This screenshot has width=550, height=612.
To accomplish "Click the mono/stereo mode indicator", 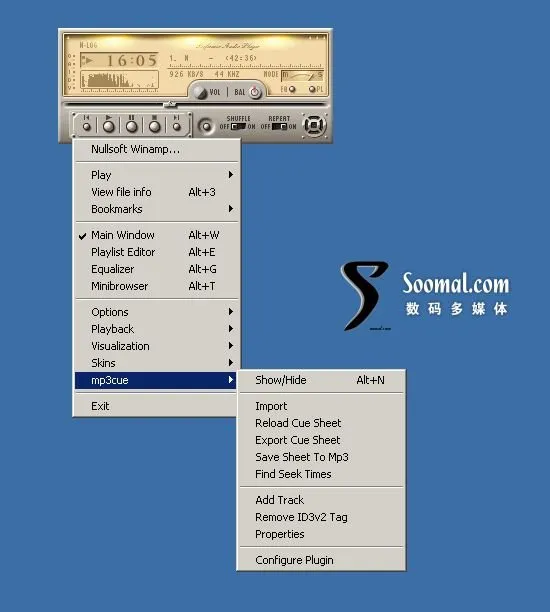I will [303, 75].
